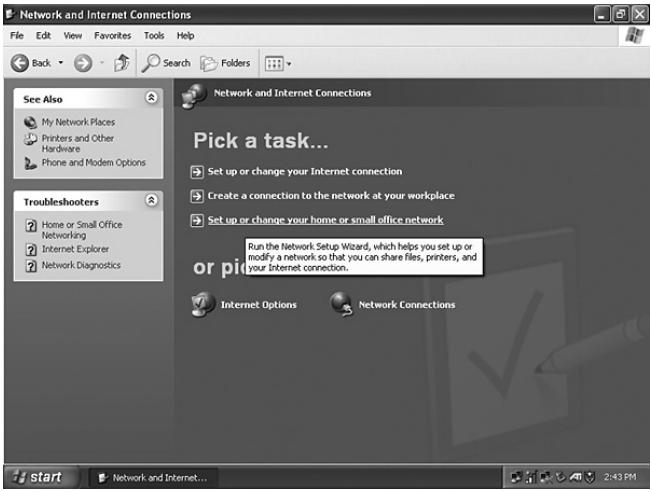
Task: Open the Internet Options label
Action: [x=259, y=305]
